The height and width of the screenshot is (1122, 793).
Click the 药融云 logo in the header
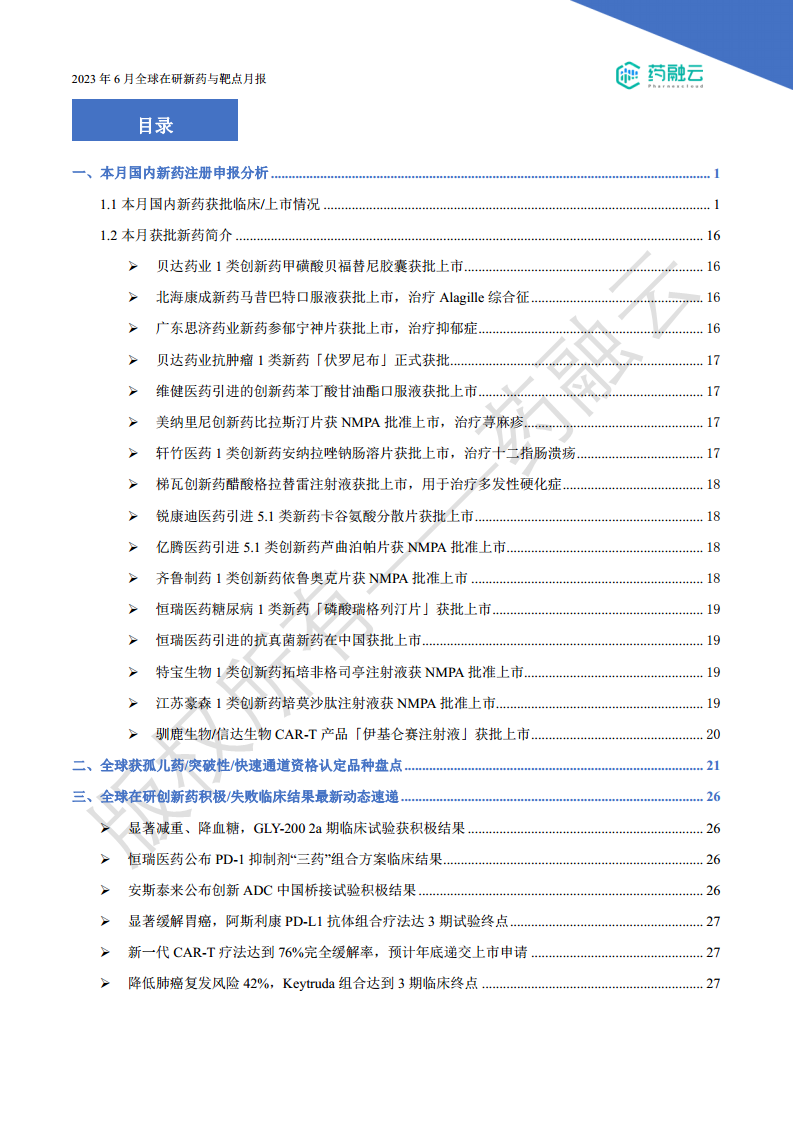click(x=660, y=74)
